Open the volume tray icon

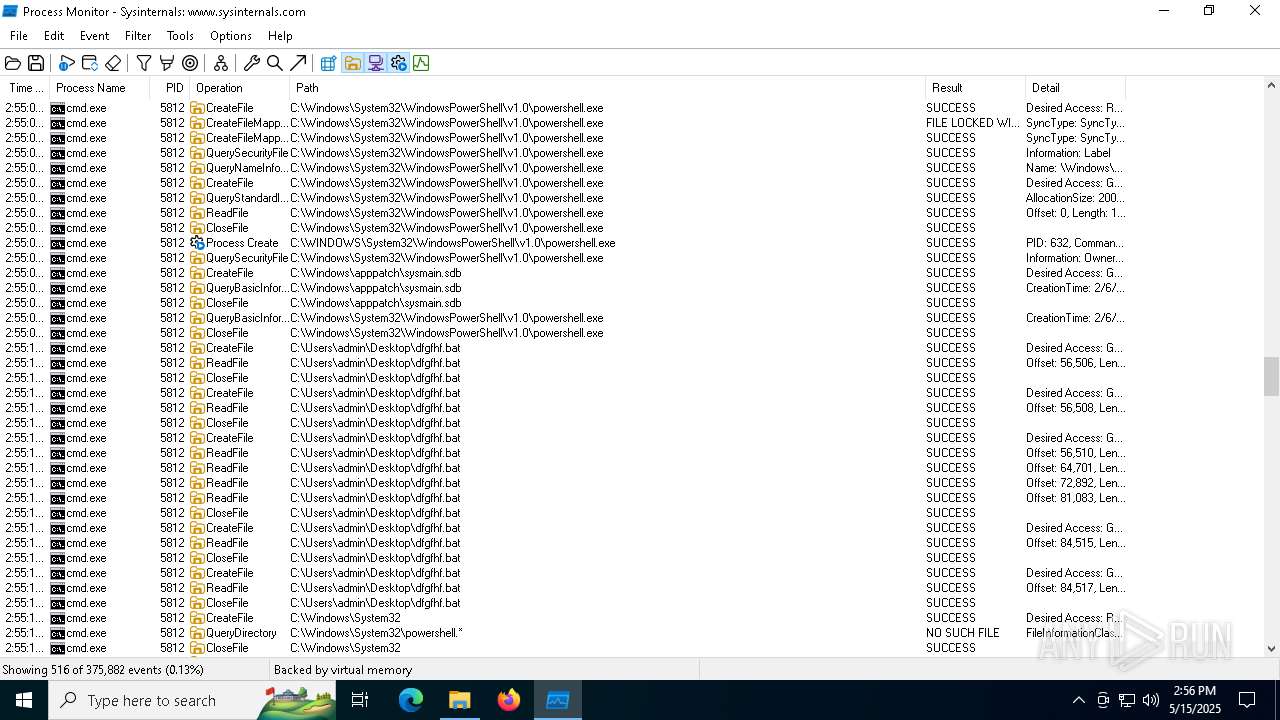(1151, 700)
